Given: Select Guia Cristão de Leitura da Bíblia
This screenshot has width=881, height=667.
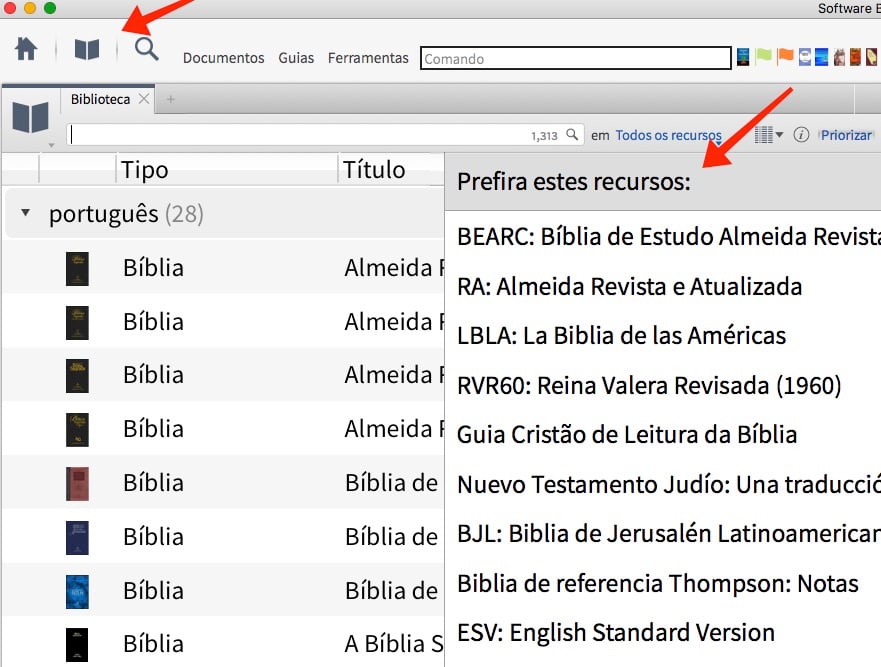Looking at the screenshot, I should pyautogui.click(x=627, y=435).
